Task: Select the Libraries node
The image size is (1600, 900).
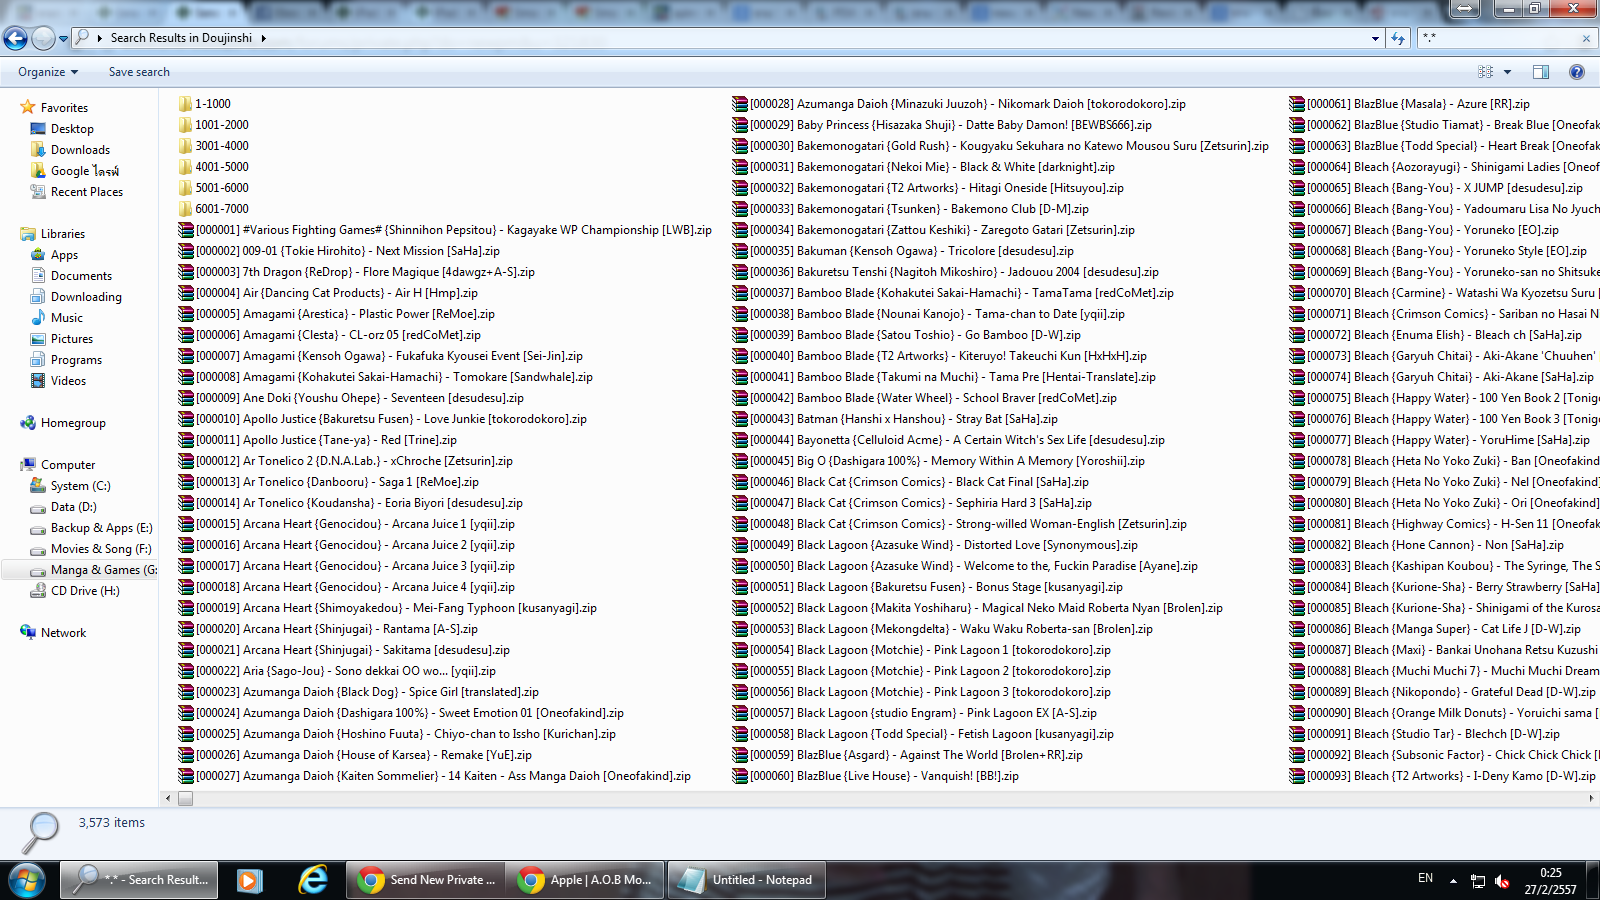Action: coord(62,234)
